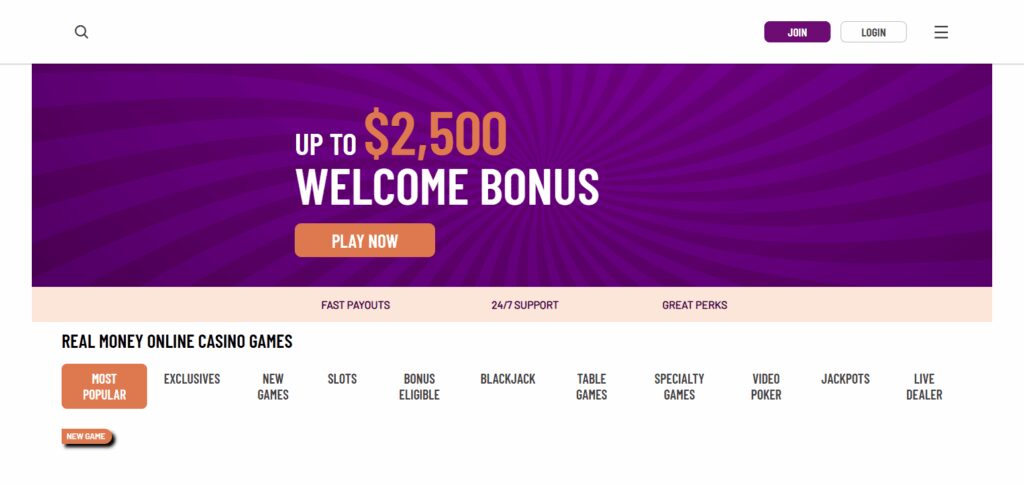Switch to the Jackpots tab
Screen dimensions: 1024x485
[846, 379]
